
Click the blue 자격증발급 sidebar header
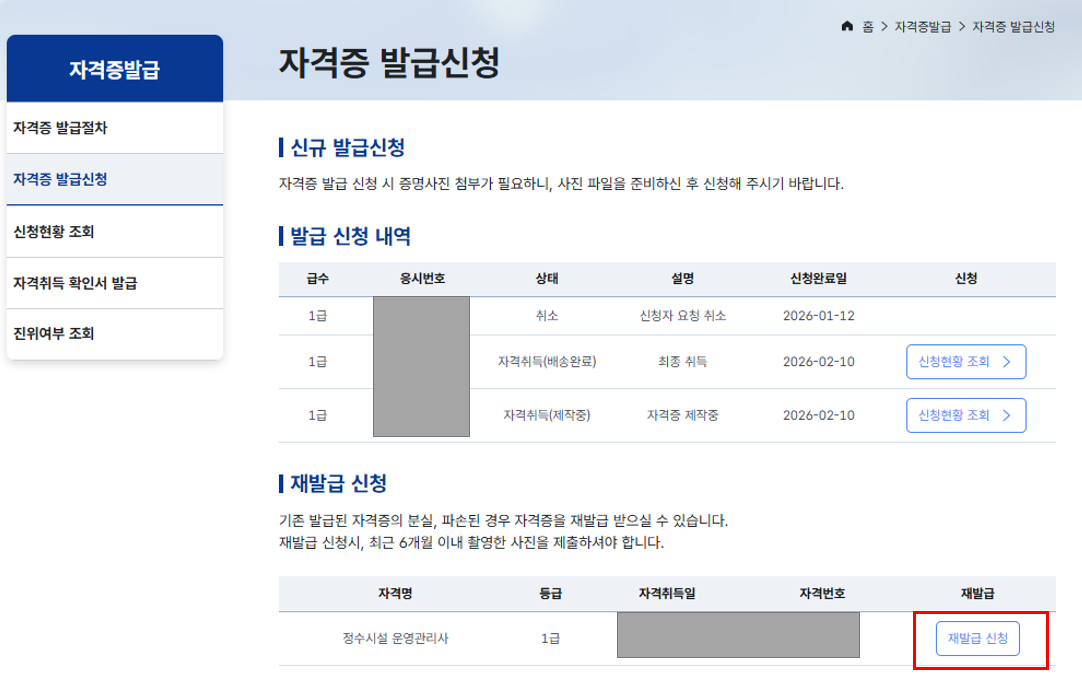(x=114, y=69)
